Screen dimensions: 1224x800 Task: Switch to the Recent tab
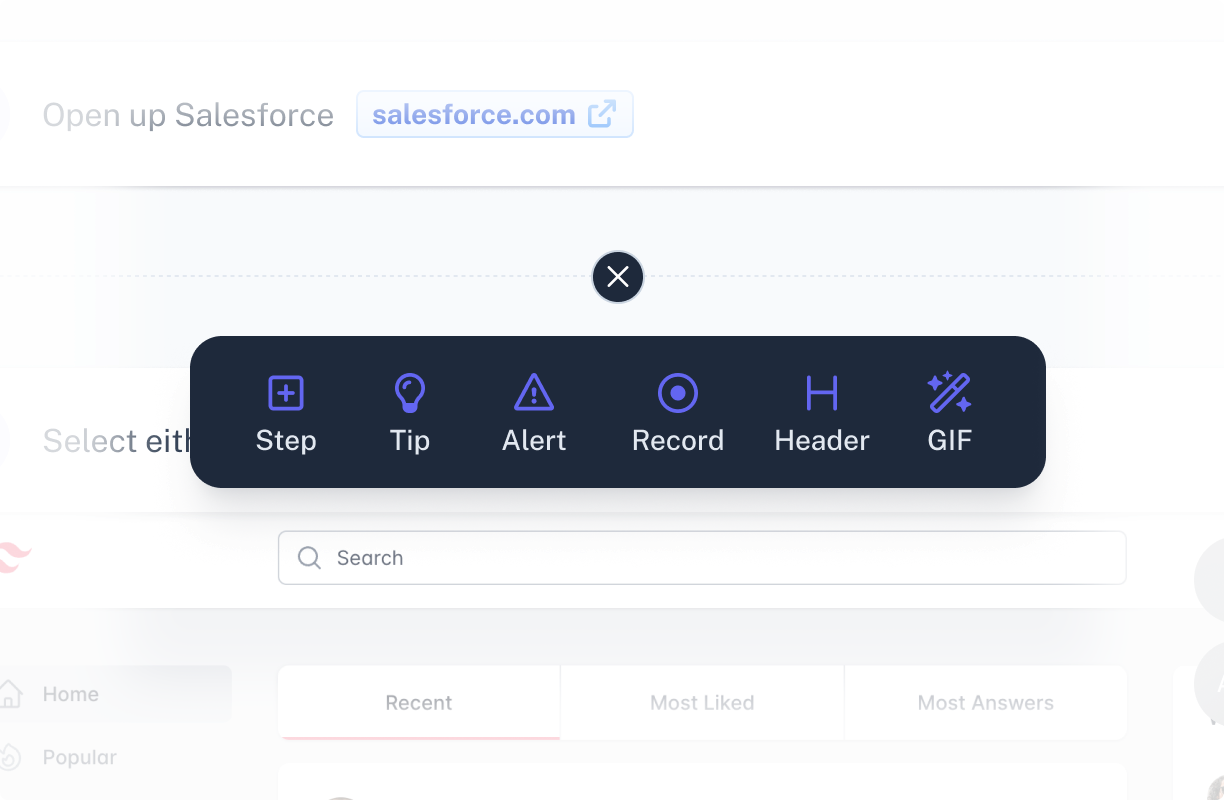419,703
